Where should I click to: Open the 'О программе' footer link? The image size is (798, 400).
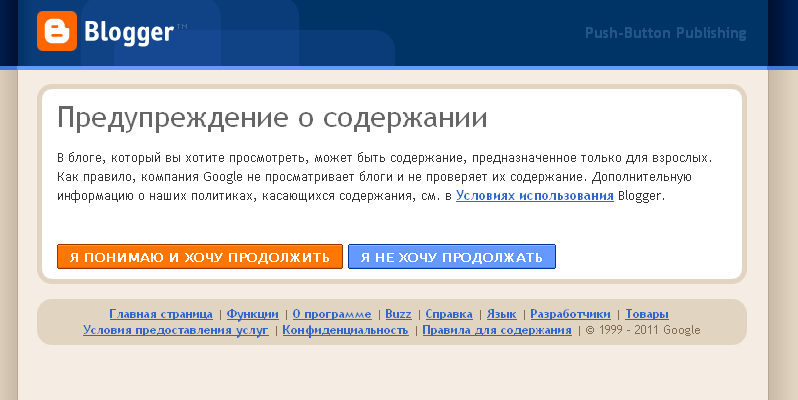point(332,314)
